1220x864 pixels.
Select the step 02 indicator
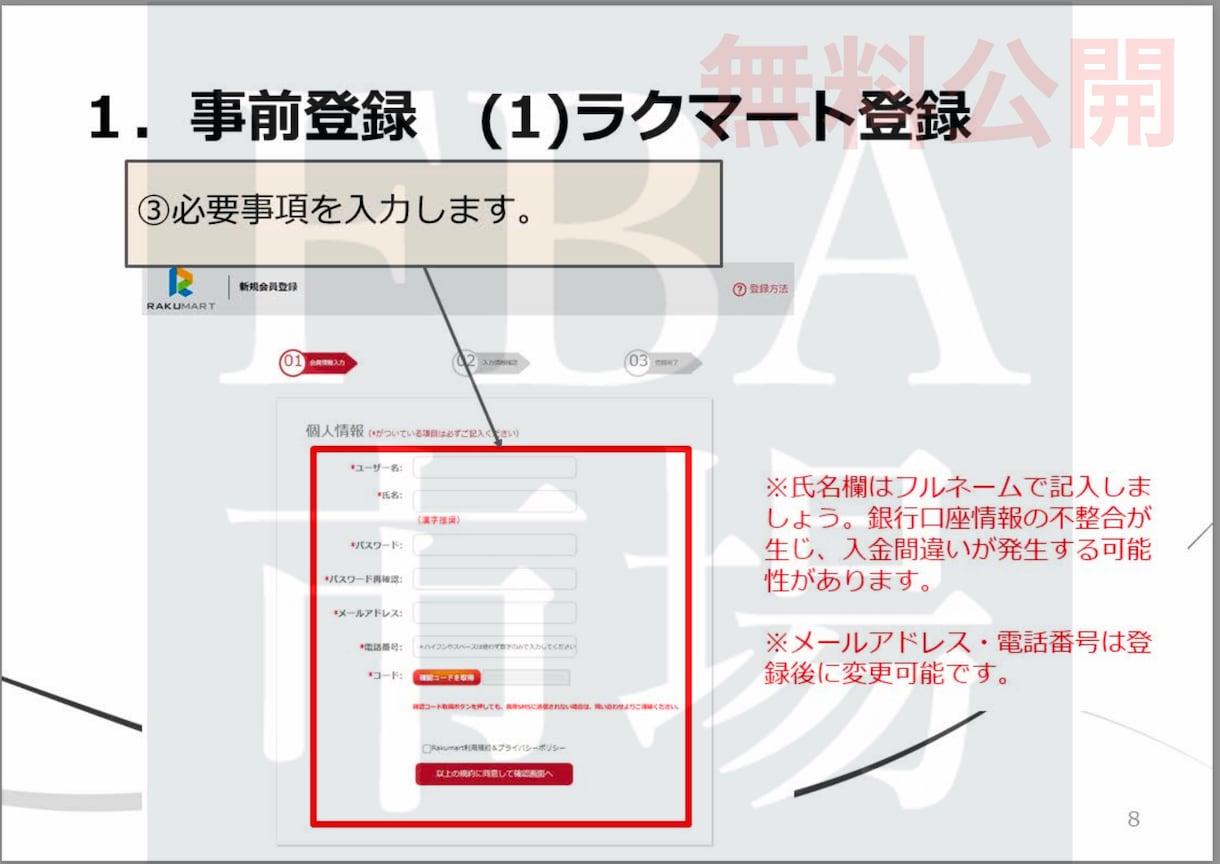tap(490, 363)
